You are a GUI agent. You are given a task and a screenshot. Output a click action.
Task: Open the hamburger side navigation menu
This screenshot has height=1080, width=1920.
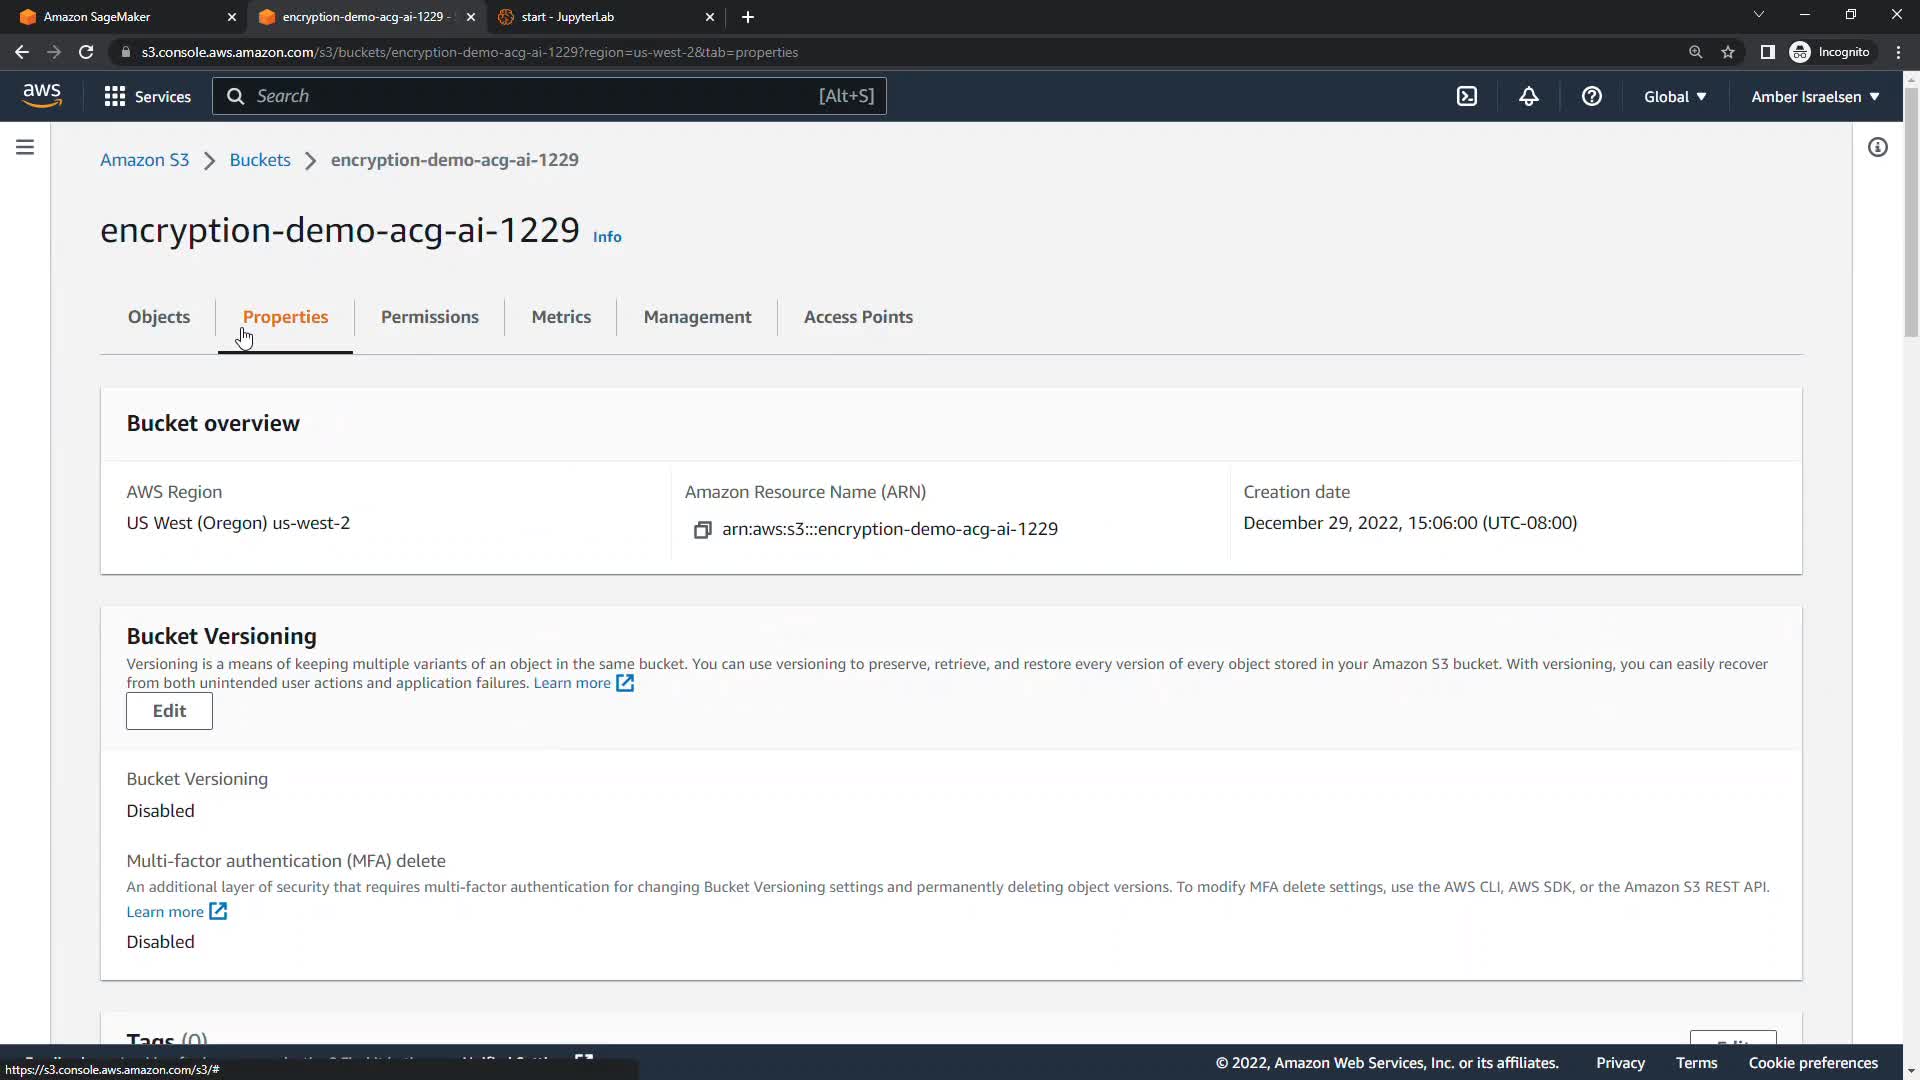pos(25,148)
